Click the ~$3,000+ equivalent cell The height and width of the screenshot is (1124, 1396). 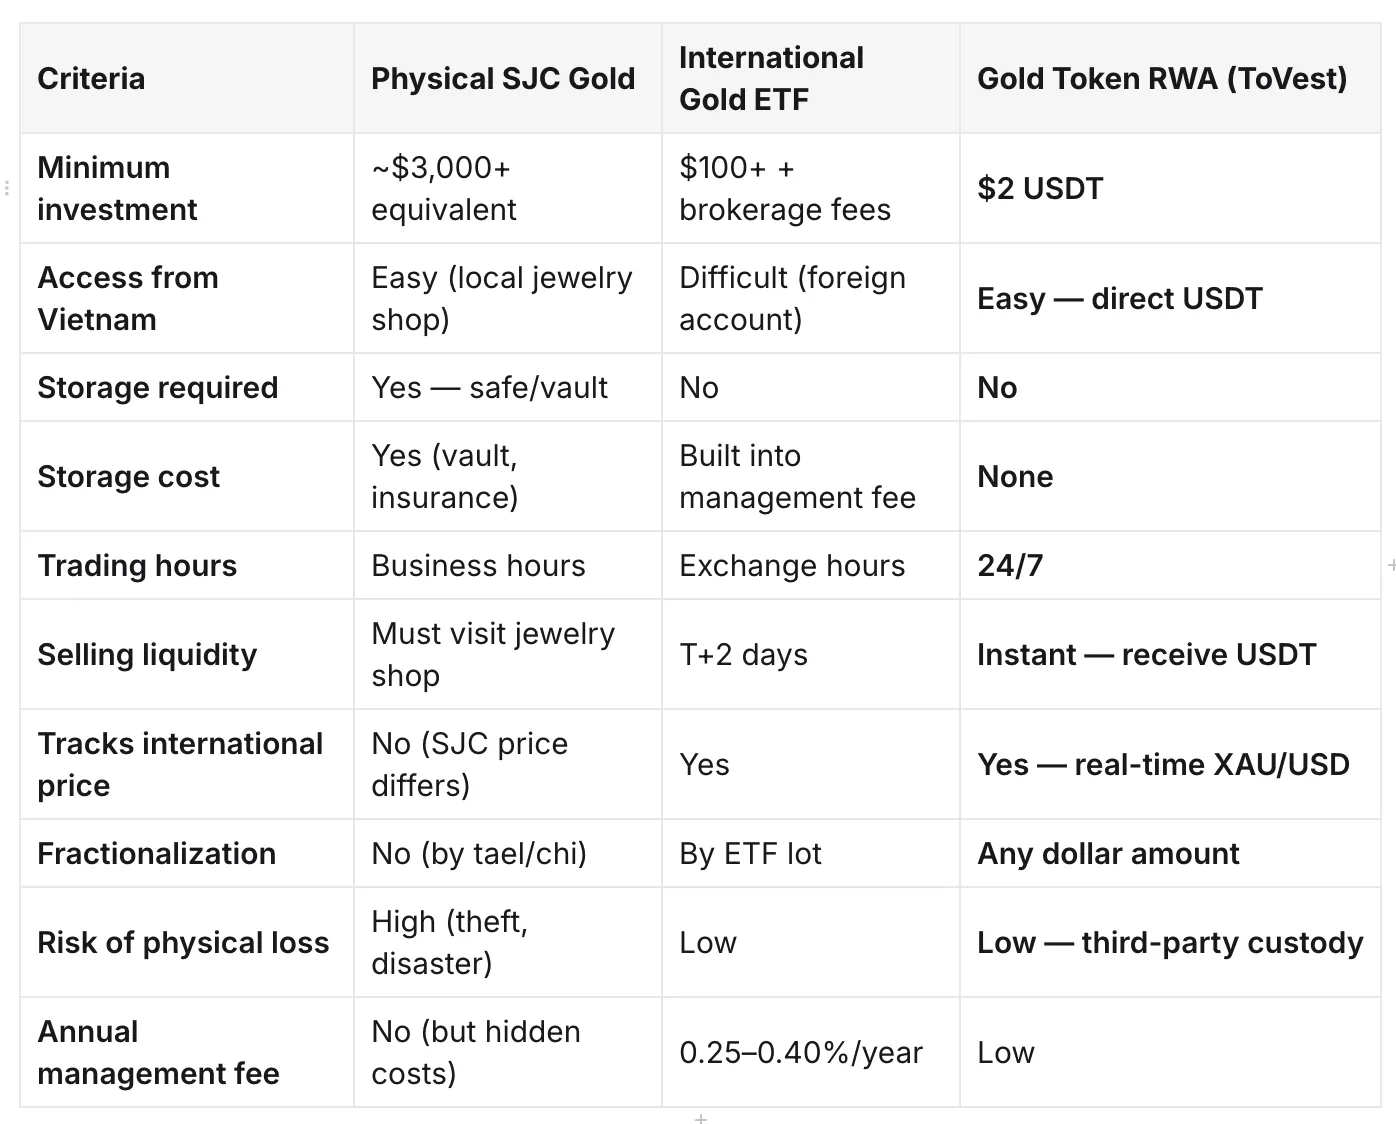click(x=508, y=188)
